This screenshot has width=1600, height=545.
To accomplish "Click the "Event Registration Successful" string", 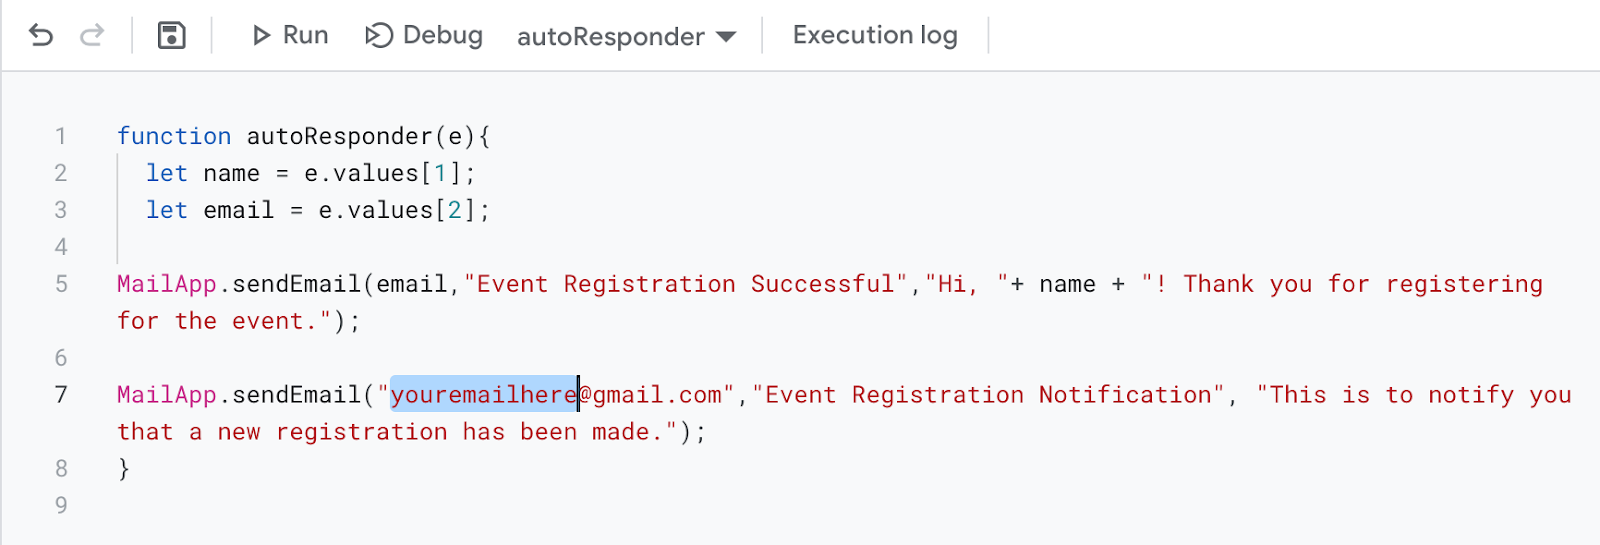I will point(685,284).
